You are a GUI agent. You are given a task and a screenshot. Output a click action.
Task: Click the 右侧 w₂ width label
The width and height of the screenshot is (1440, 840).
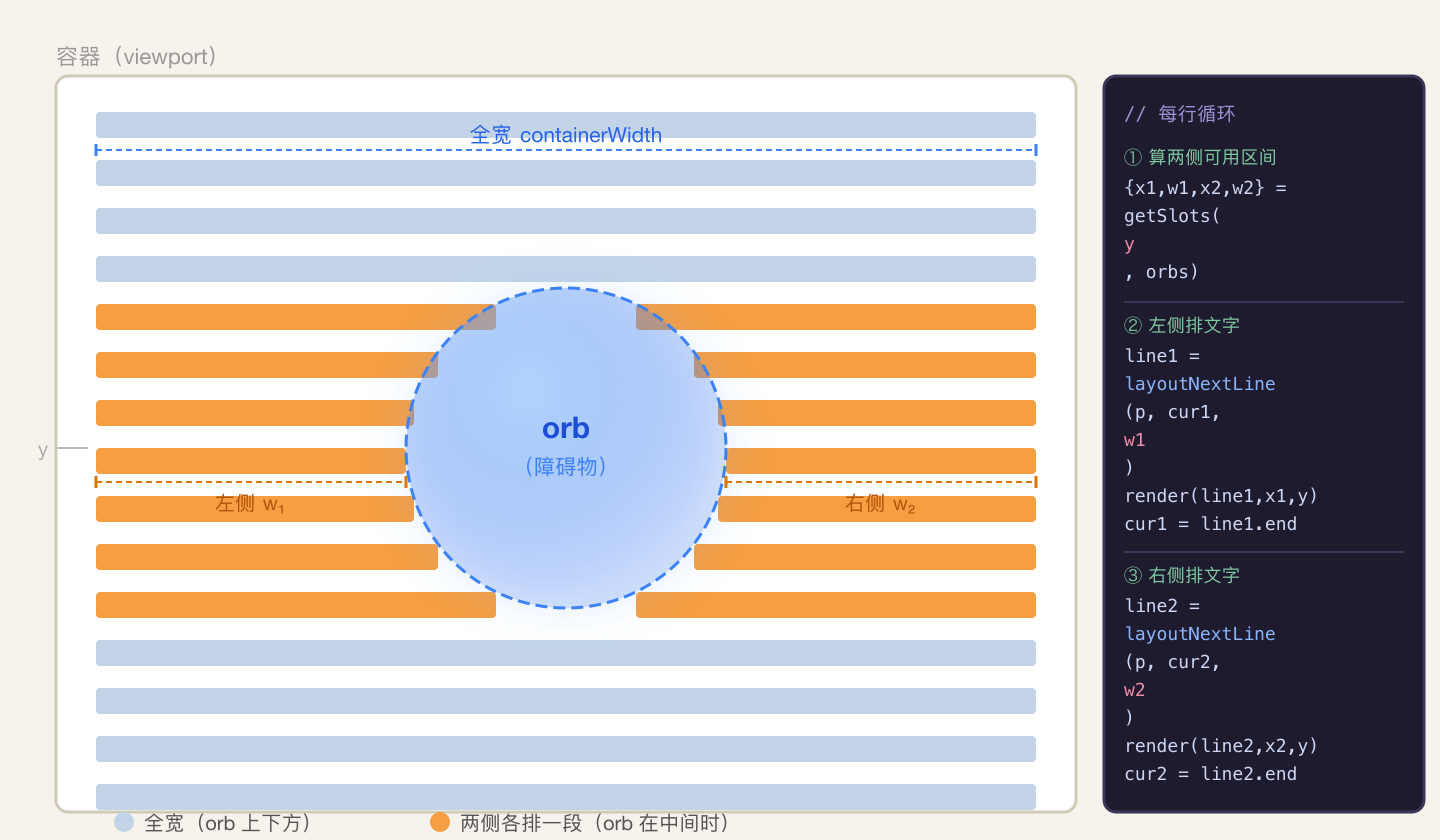pos(880,504)
